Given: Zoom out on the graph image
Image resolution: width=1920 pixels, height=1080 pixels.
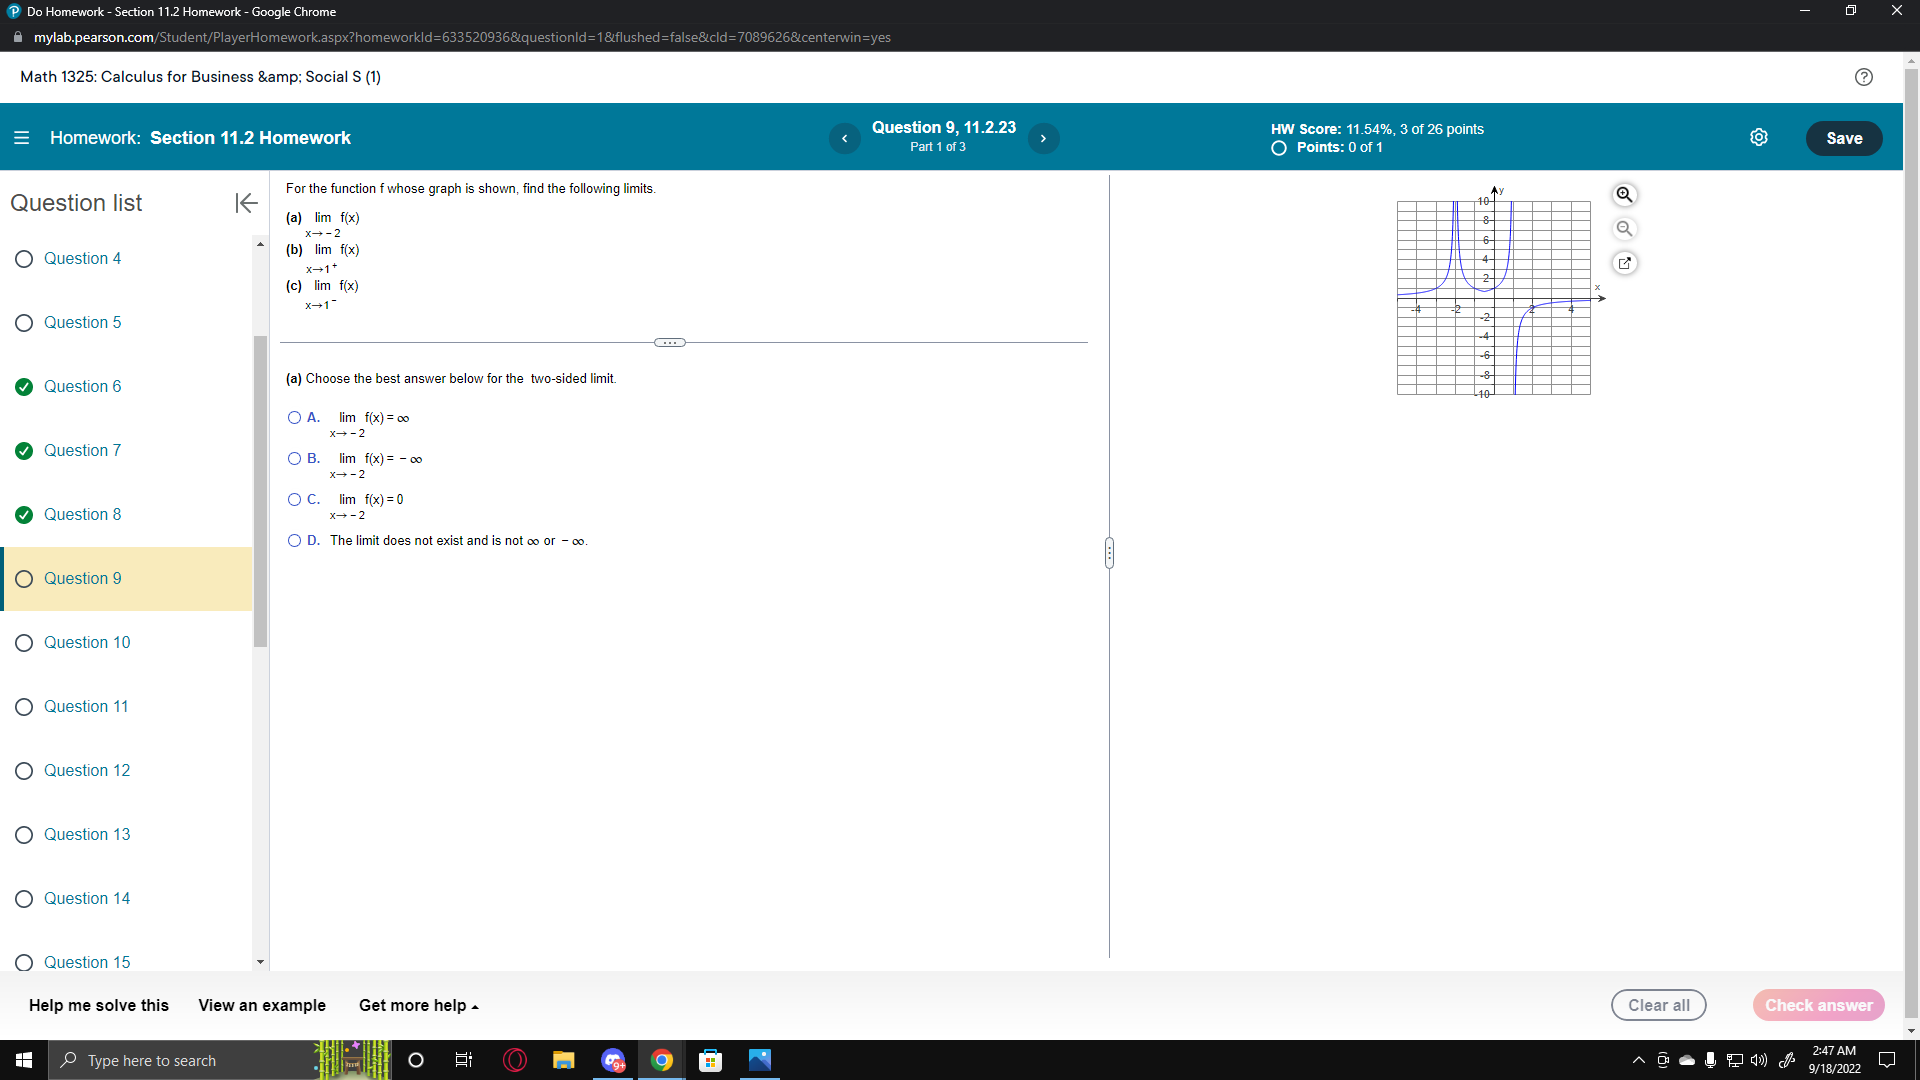Looking at the screenshot, I should pyautogui.click(x=1624, y=228).
